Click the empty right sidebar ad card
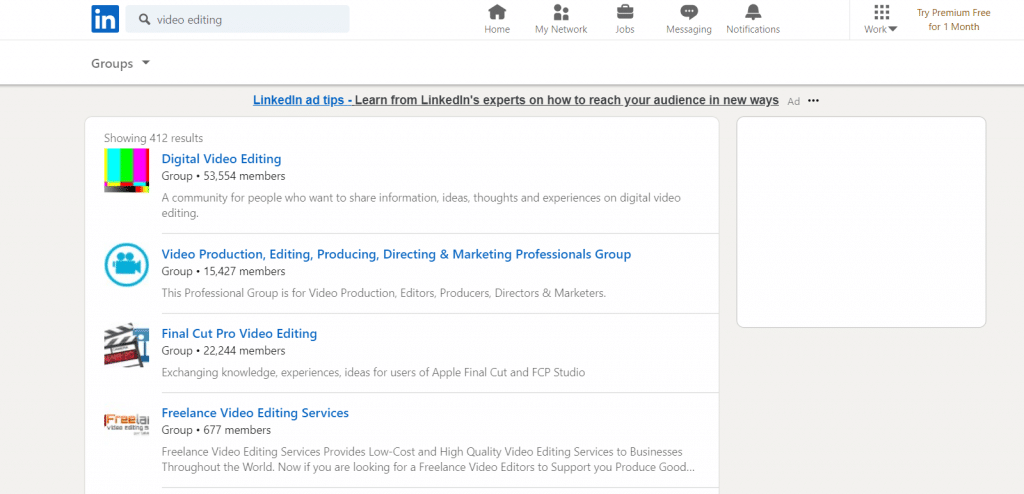This screenshot has width=1024, height=494. click(x=861, y=222)
